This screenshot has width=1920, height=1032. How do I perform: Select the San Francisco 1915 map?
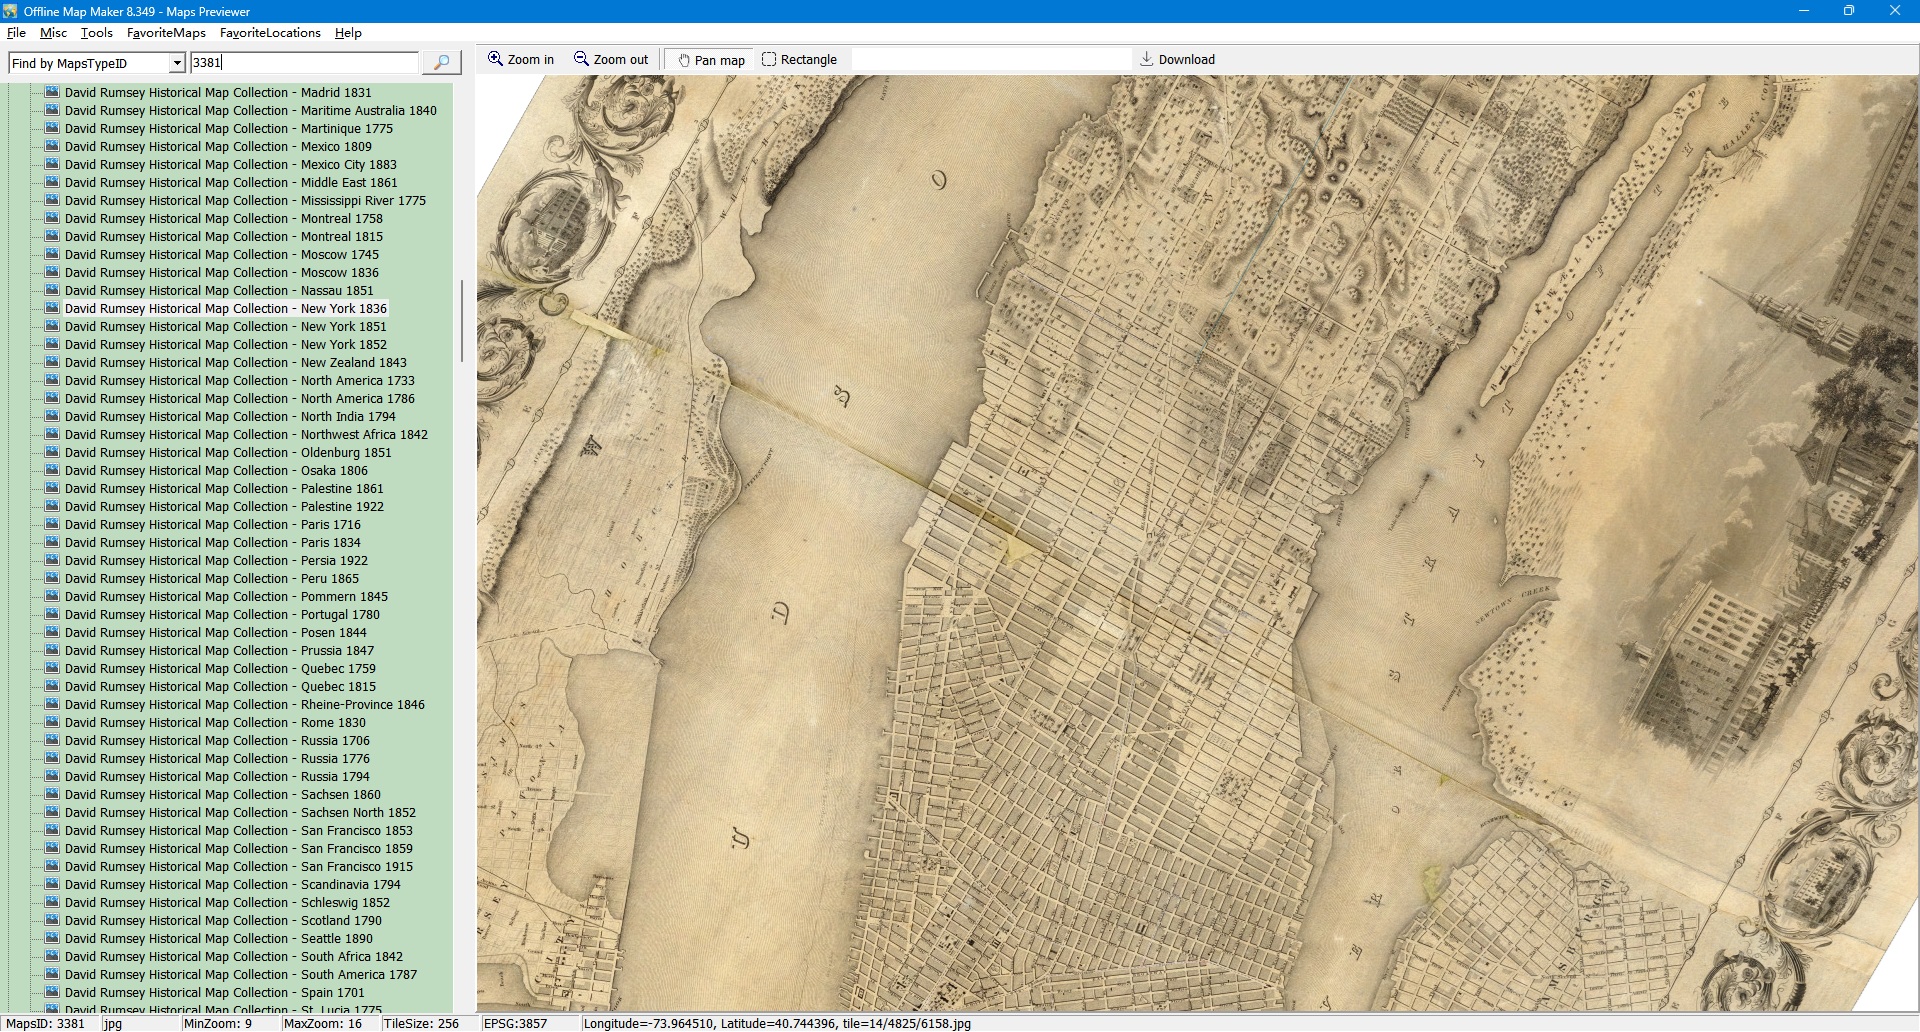(238, 867)
